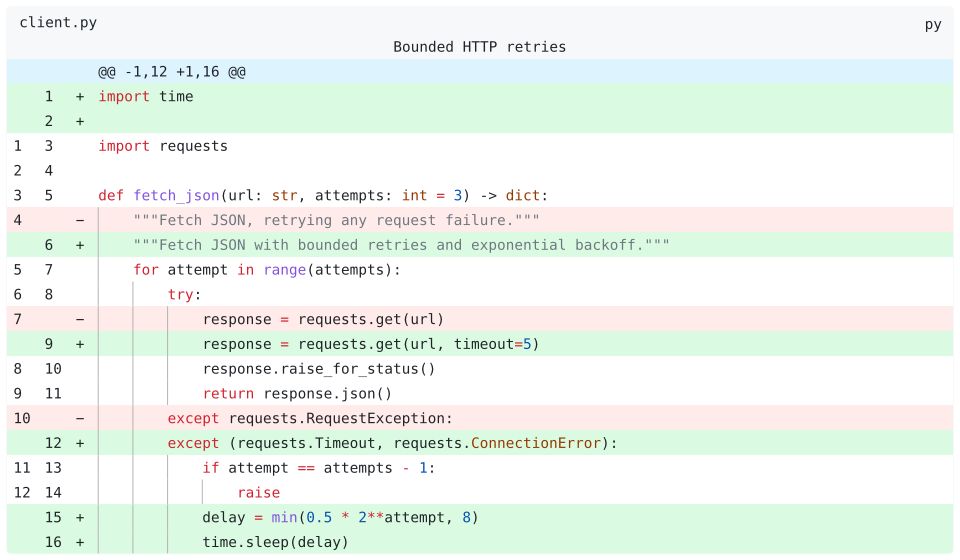The height and width of the screenshot is (560, 960).
Task: Click the 'response.raise_for_status()' line
Action: click(x=480, y=368)
